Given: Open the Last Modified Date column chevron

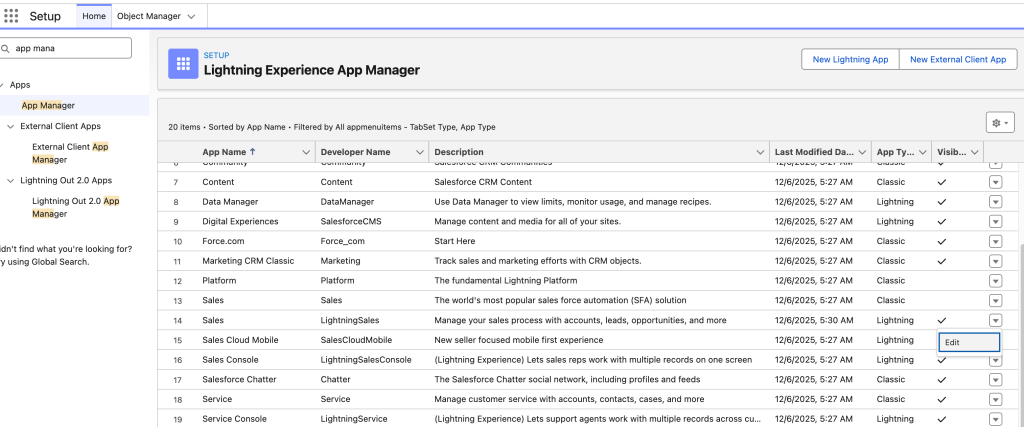Looking at the screenshot, I should coord(862,152).
